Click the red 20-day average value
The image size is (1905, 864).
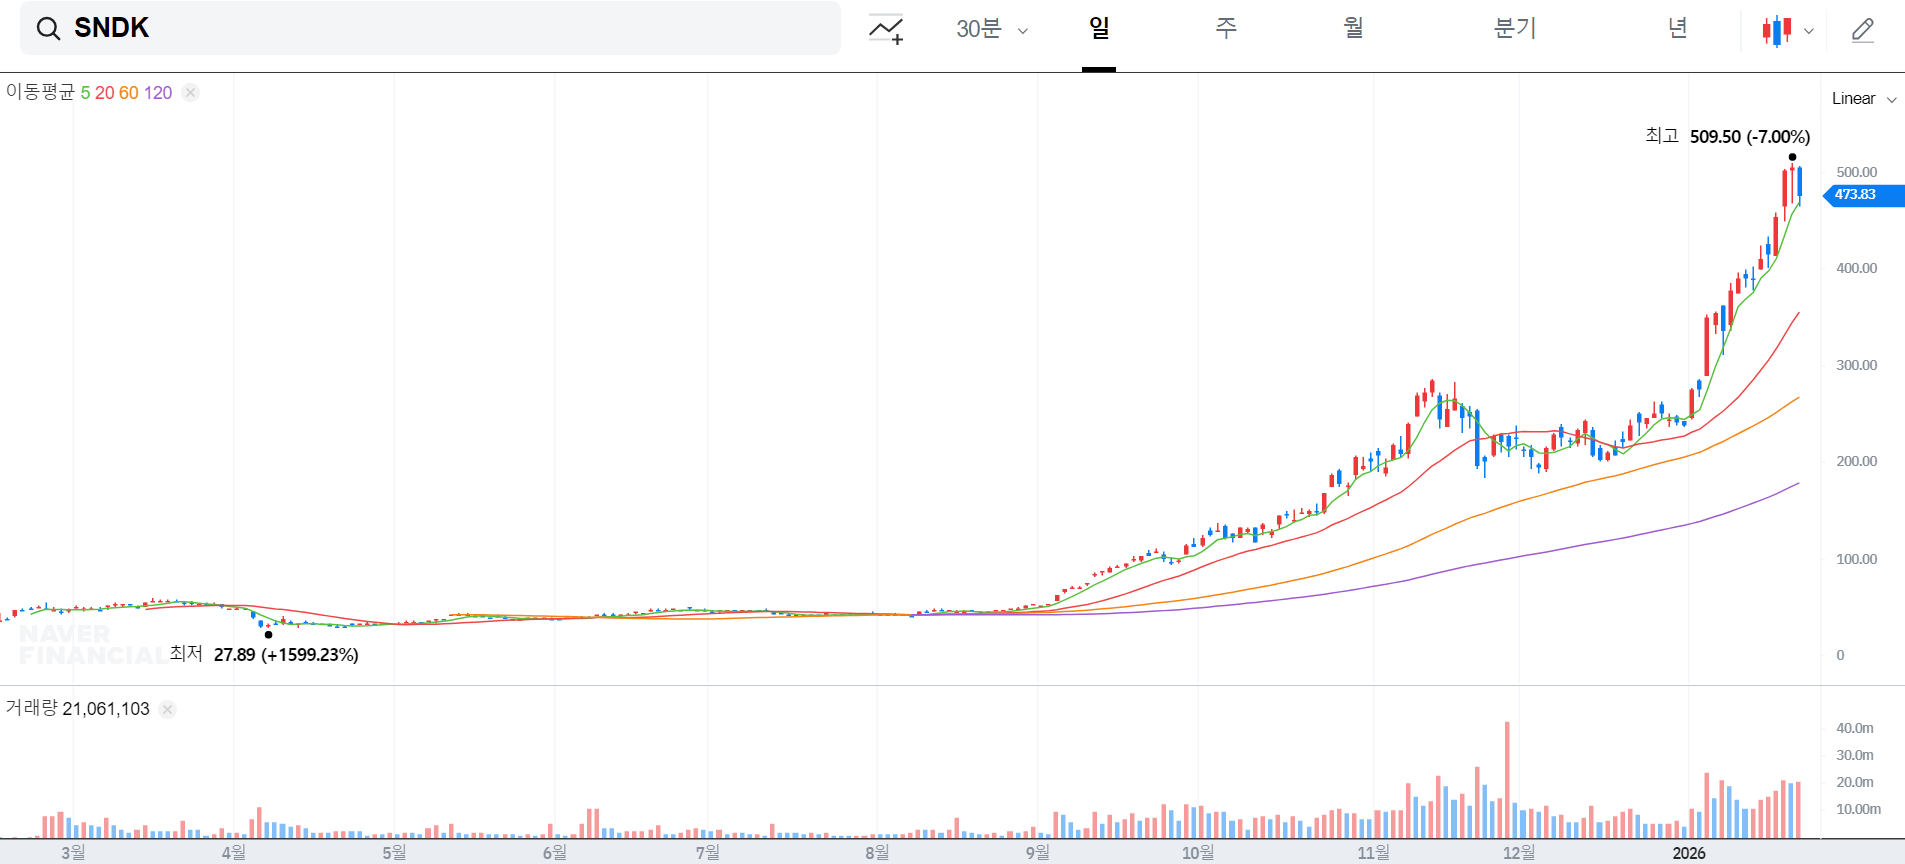[105, 93]
